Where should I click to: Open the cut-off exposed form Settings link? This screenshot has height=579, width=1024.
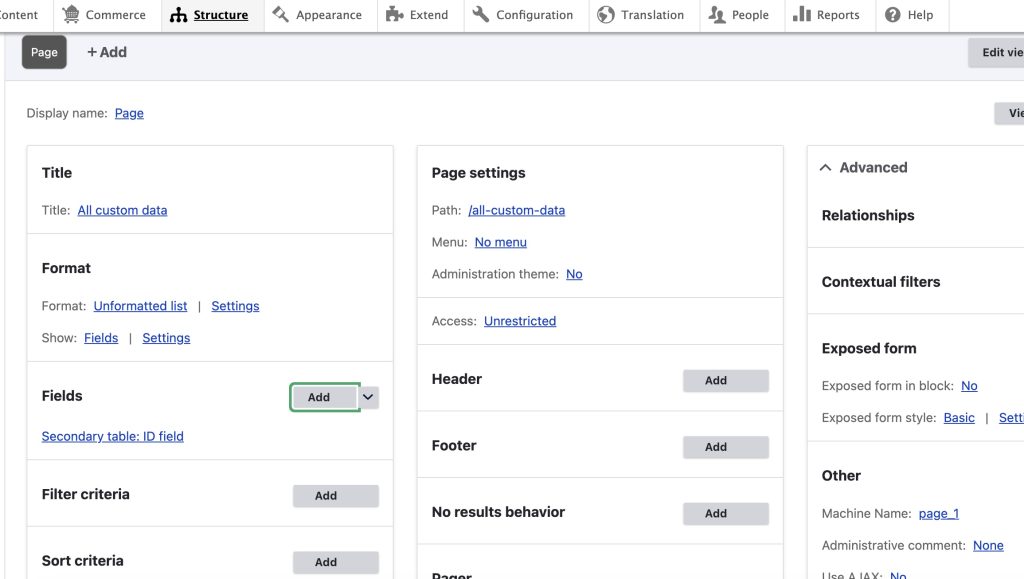click(x=1012, y=418)
